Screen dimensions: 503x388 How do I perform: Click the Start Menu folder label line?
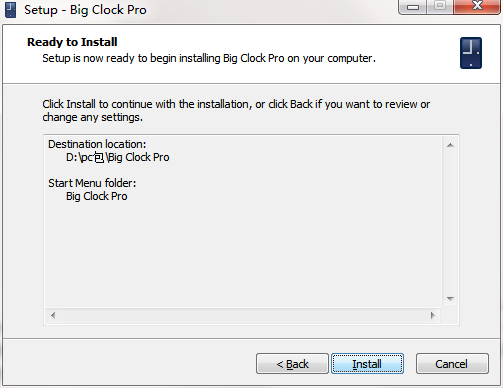pos(92,183)
